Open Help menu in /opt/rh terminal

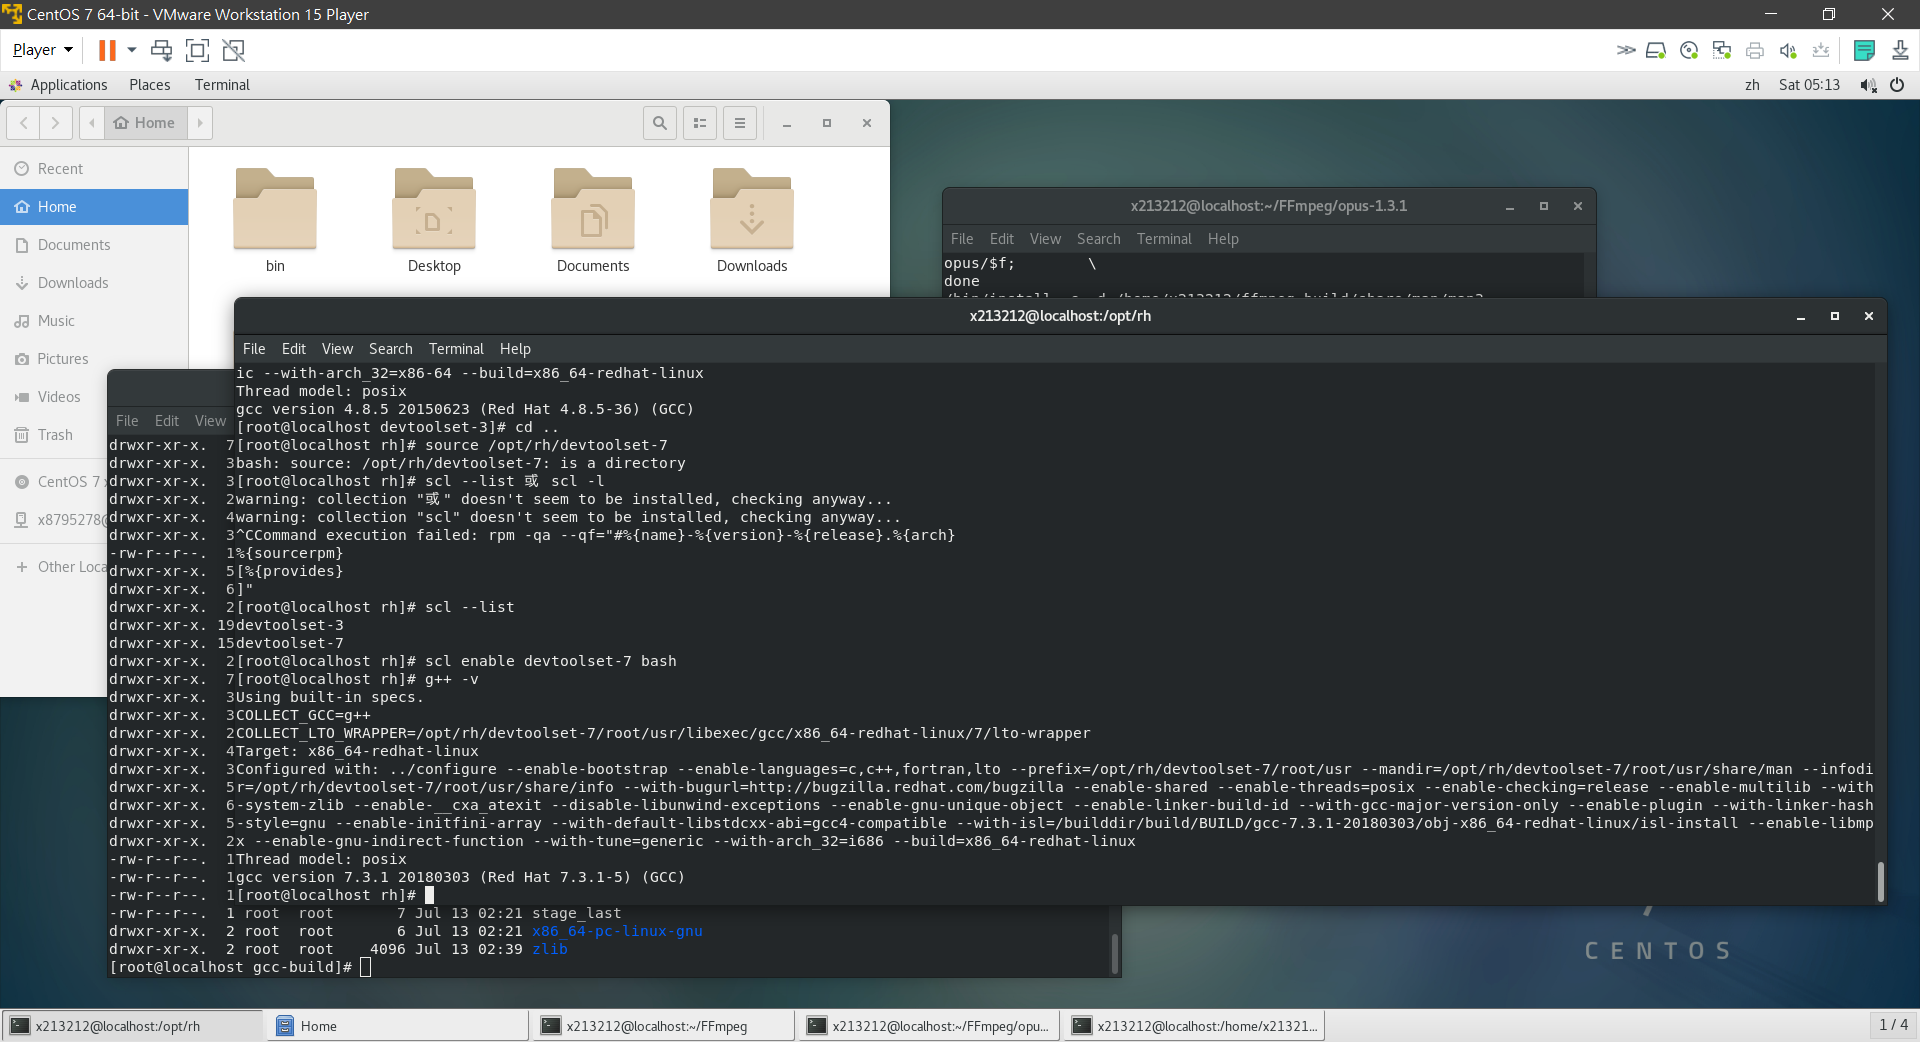[x=515, y=349]
